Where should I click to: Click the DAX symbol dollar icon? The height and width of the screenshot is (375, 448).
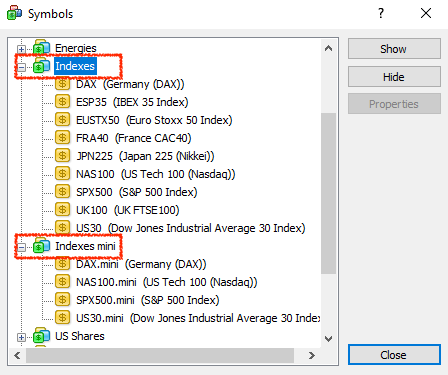click(x=62, y=84)
